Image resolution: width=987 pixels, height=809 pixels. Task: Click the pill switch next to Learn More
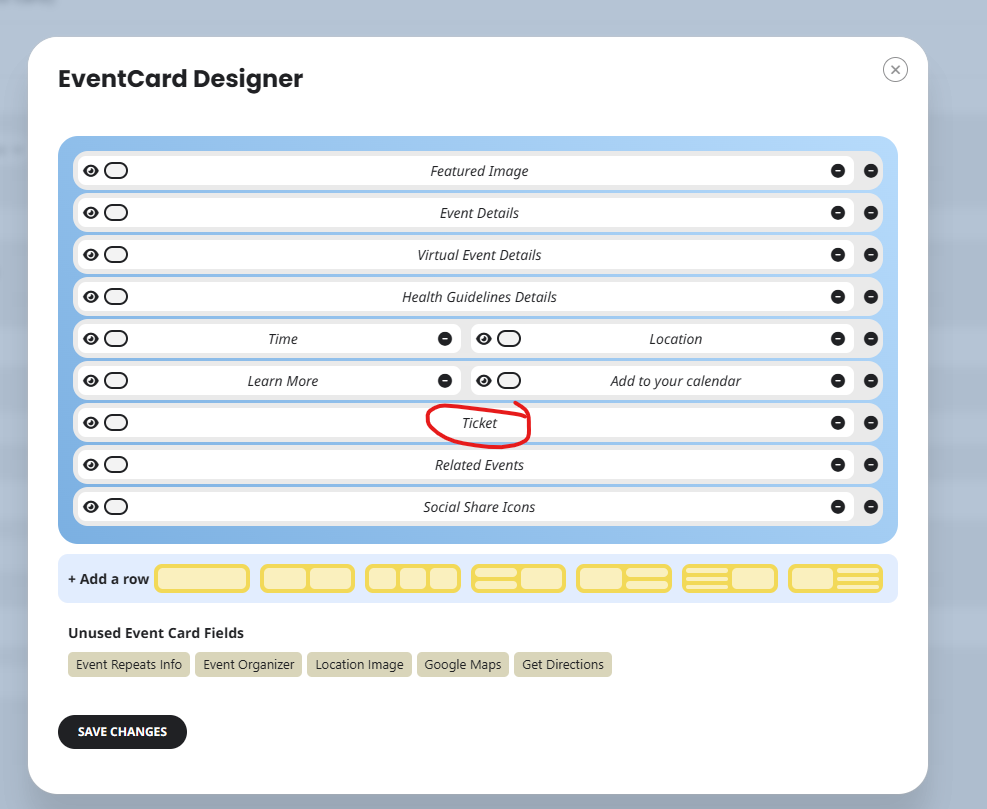116,380
